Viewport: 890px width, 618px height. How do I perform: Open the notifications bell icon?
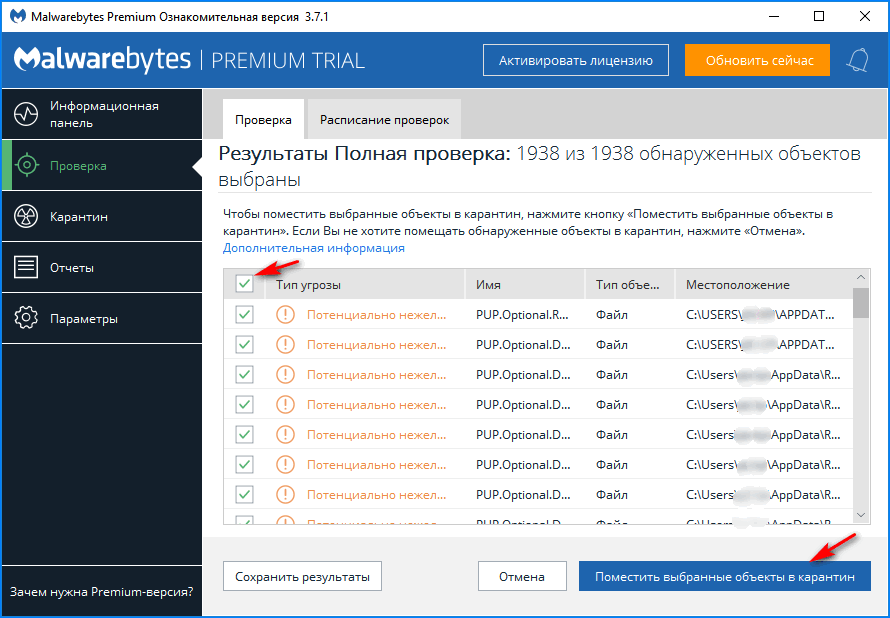click(857, 60)
